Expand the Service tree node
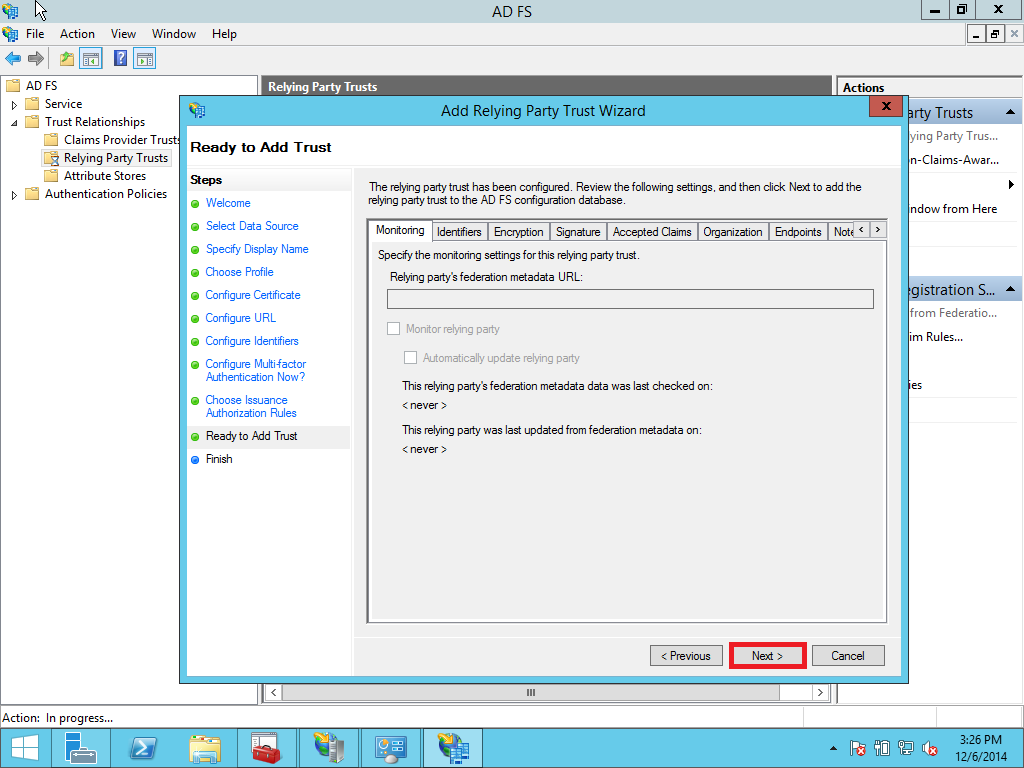The height and width of the screenshot is (768, 1024). [x=14, y=104]
